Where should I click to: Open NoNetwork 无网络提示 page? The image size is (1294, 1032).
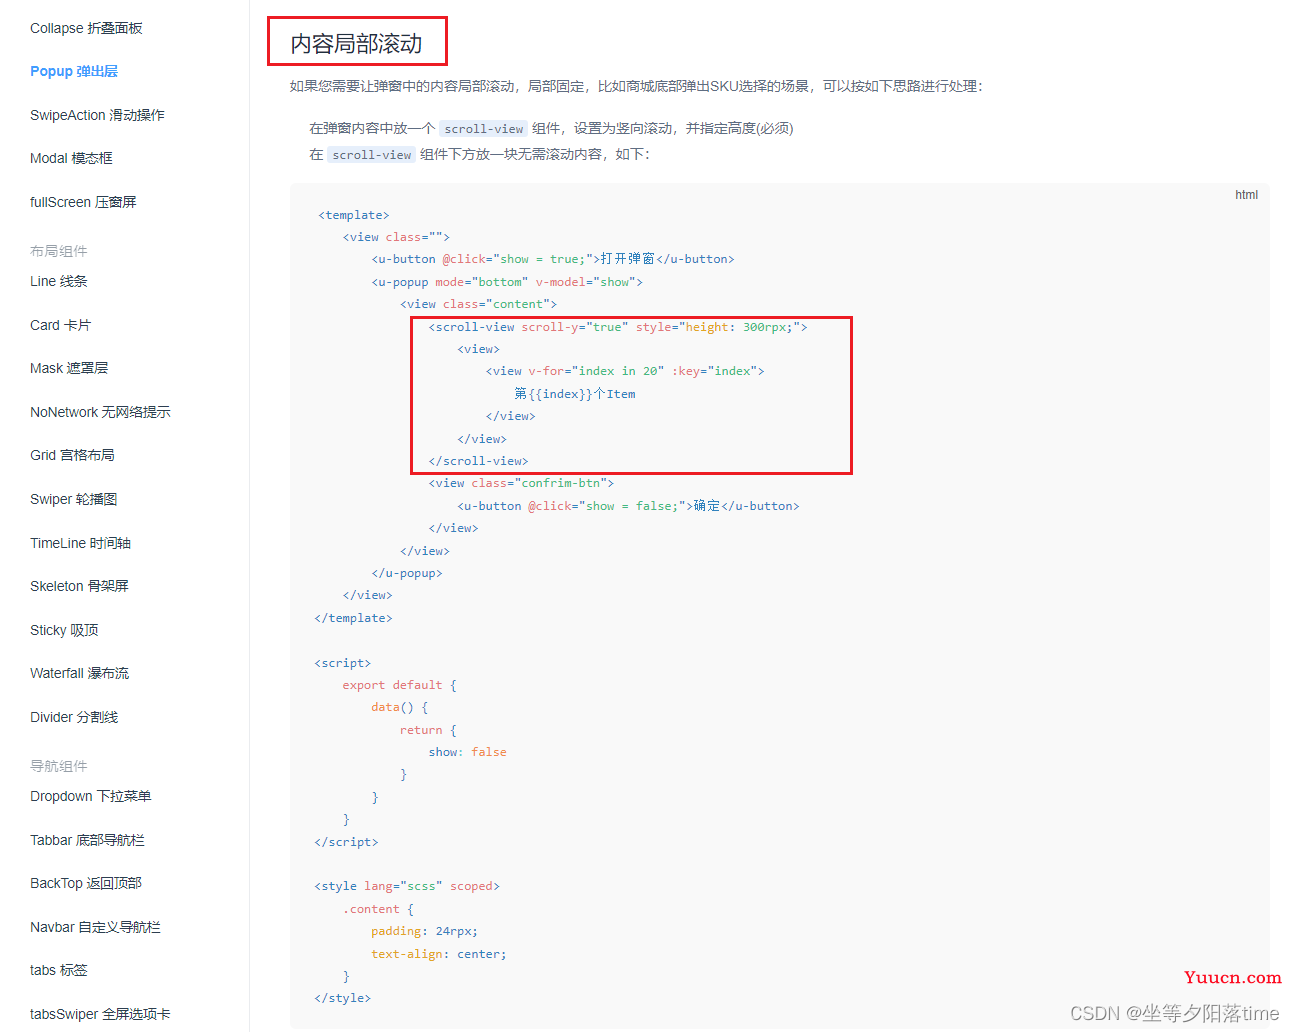100,412
